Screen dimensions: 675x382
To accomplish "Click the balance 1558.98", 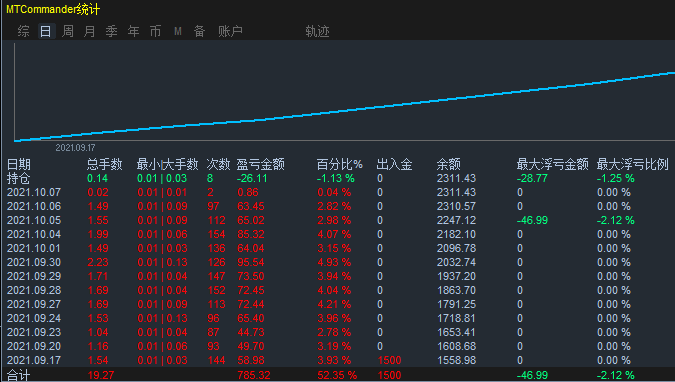I will (457, 360).
